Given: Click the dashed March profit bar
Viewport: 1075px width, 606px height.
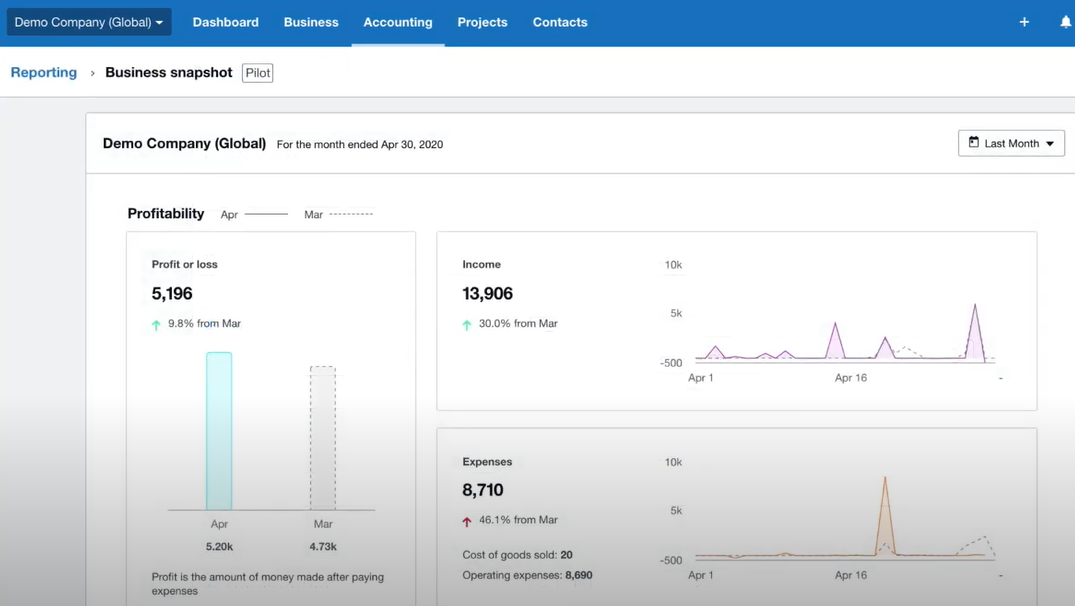Looking at the screenshot, I should point(323,438).
